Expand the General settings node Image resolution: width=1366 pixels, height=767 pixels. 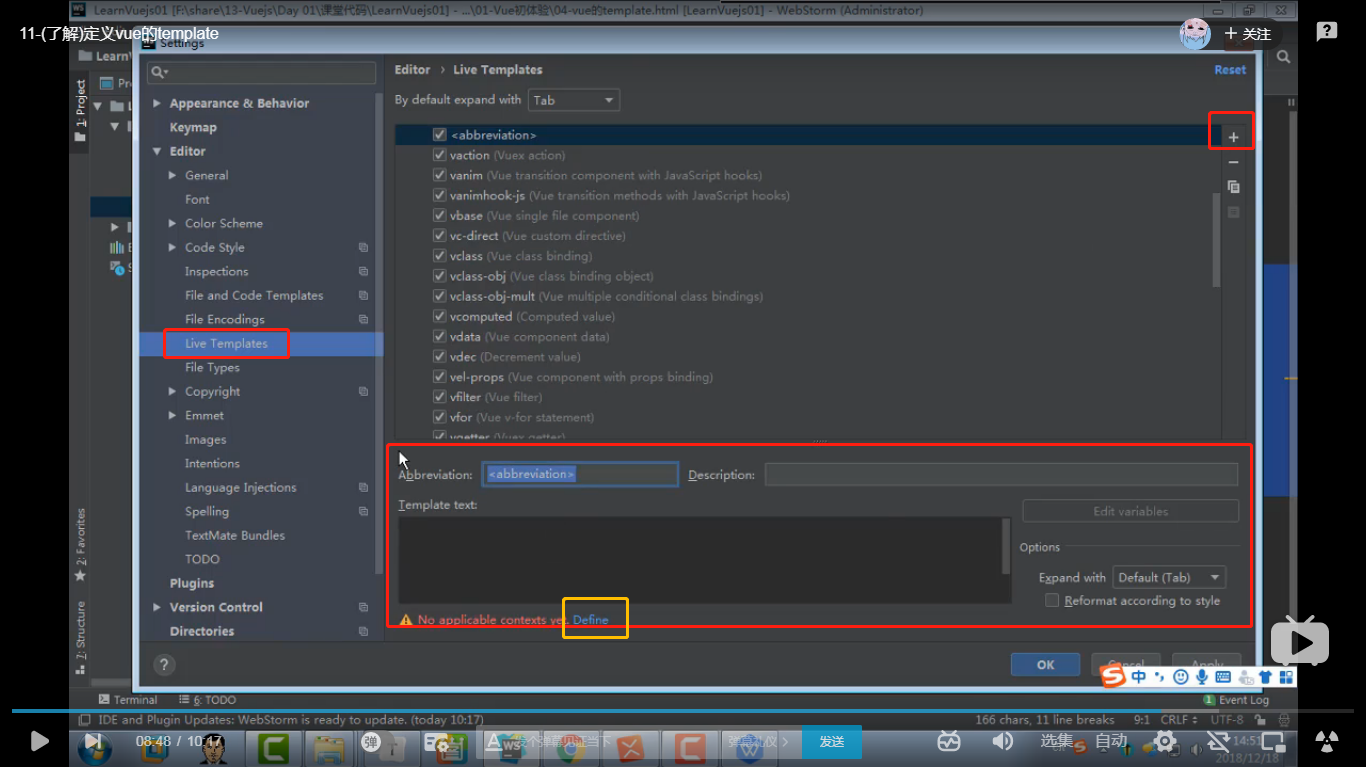(x=173, y=175)
